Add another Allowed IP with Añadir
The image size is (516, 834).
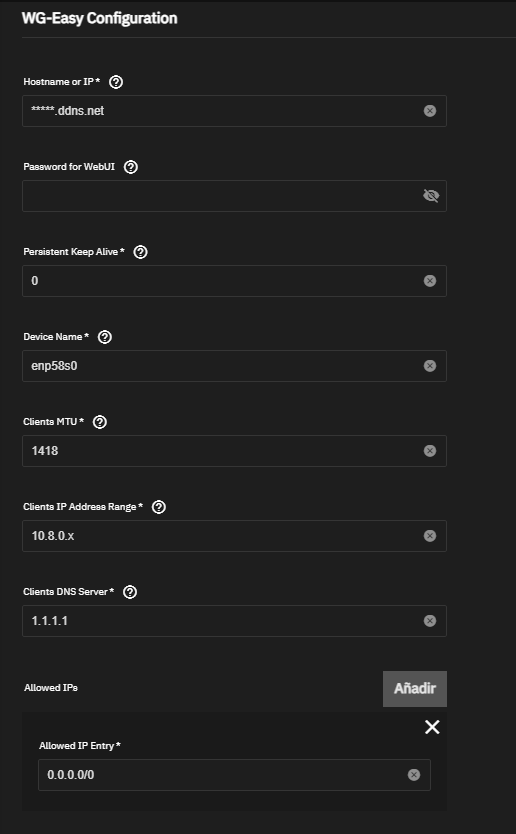click(x=415, y=689)
